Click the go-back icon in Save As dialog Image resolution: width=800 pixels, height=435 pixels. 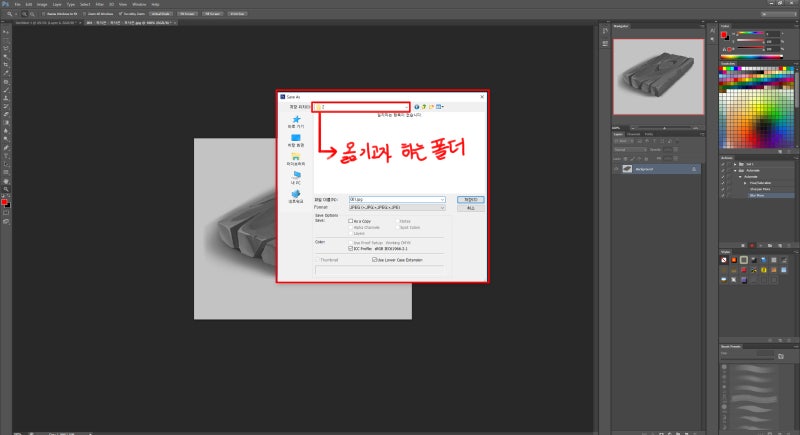(x=417, y=107)
